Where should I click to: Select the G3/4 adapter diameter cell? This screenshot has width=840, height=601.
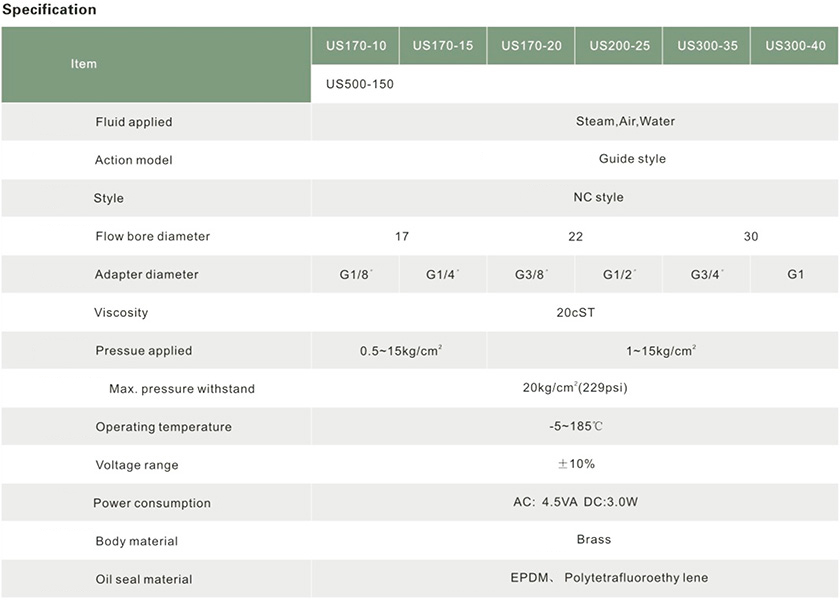[707, 274]
